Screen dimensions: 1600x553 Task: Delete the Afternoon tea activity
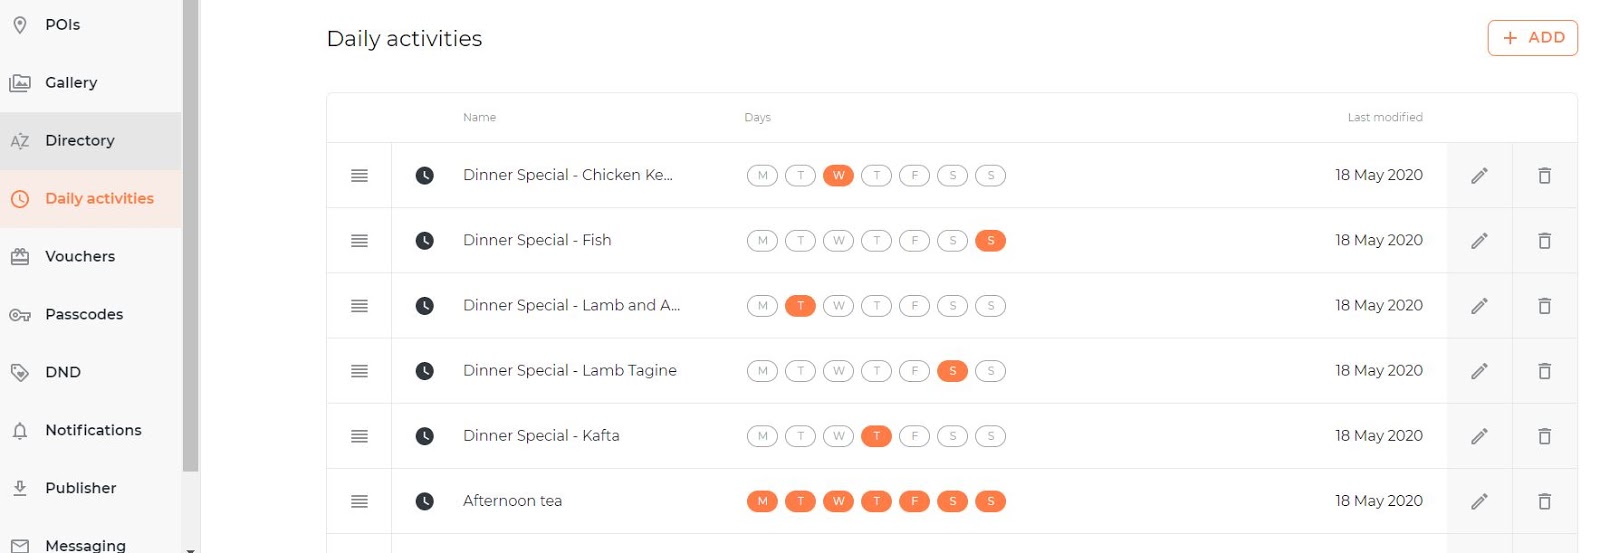point(1544,501)
